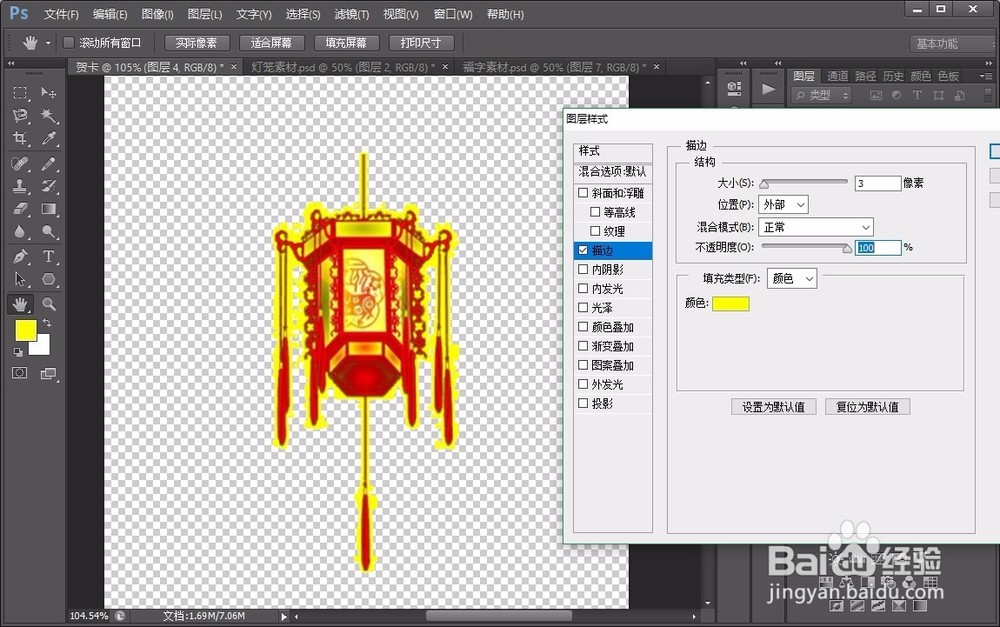Select the Path Selection tool
The width and height of the screenshot is (1000, 627).
coord(20,279)
